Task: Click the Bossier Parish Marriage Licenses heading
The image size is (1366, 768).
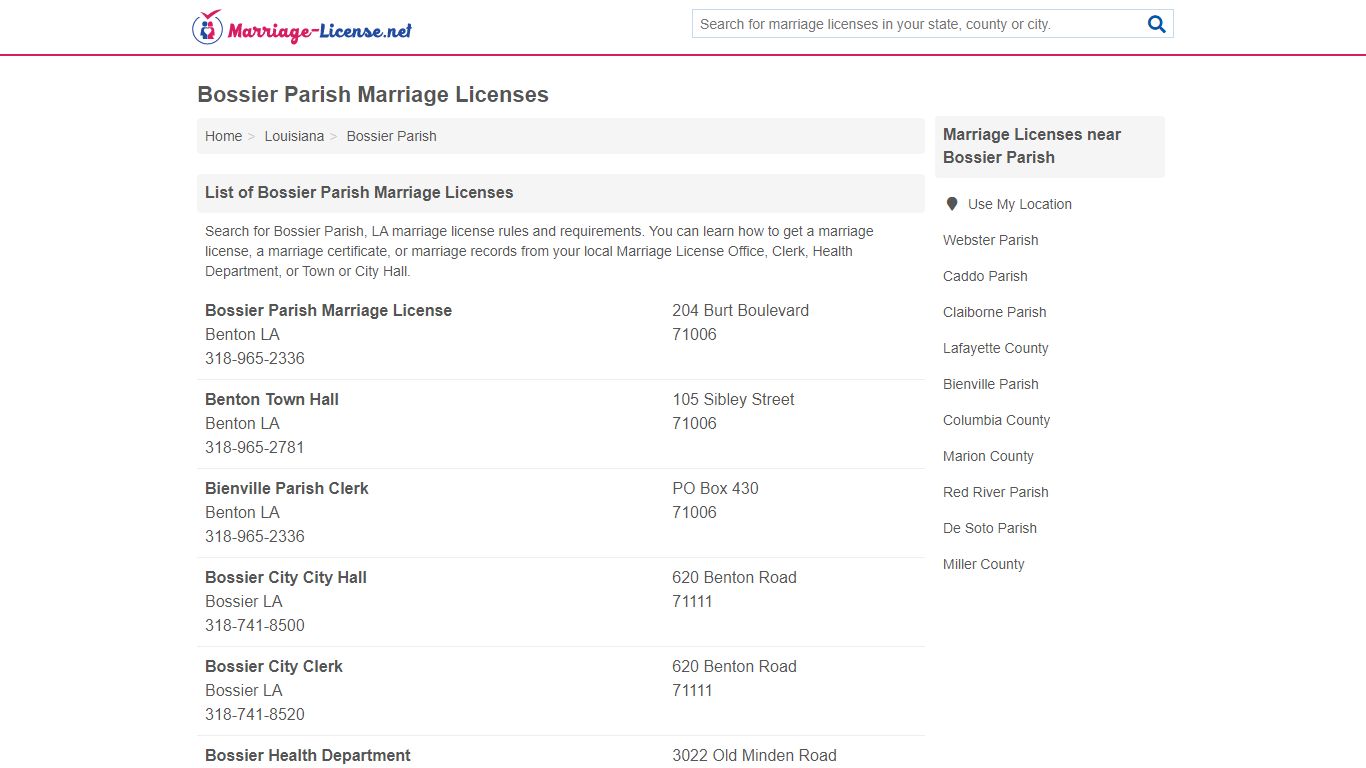Action: (373, 95)
